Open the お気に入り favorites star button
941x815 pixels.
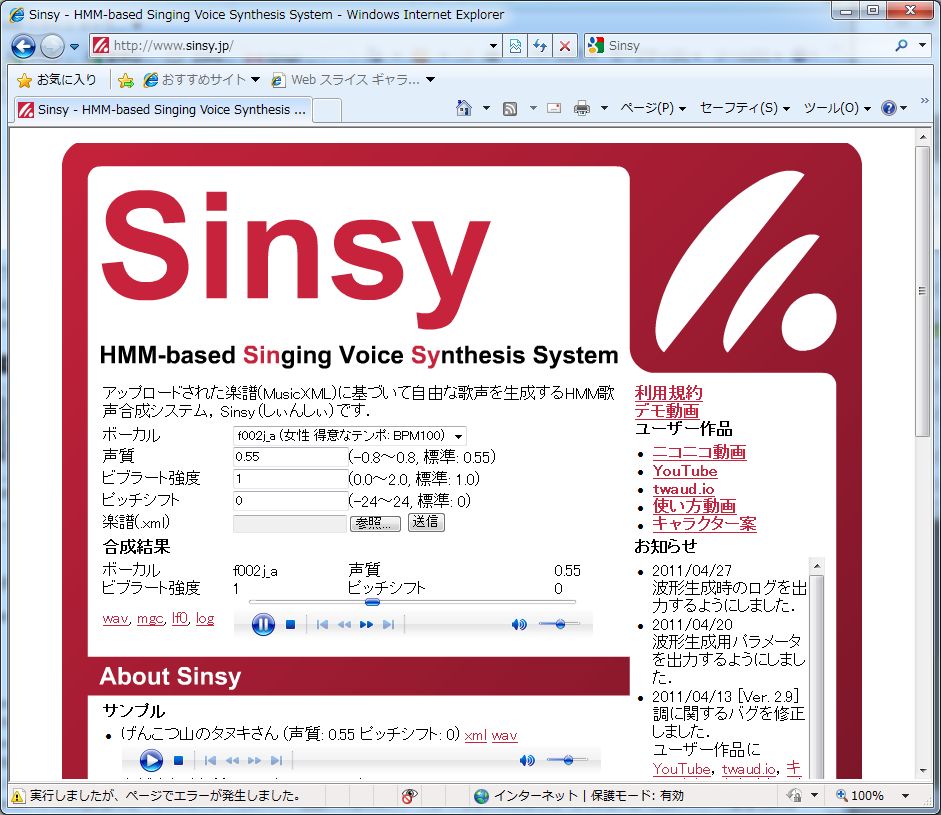click(x=57, y=79)
